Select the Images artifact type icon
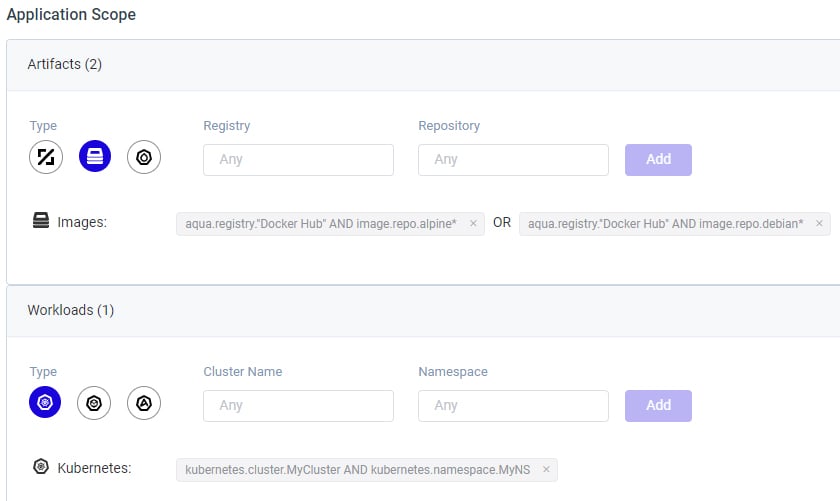The image size is (840, 501). 95,156
